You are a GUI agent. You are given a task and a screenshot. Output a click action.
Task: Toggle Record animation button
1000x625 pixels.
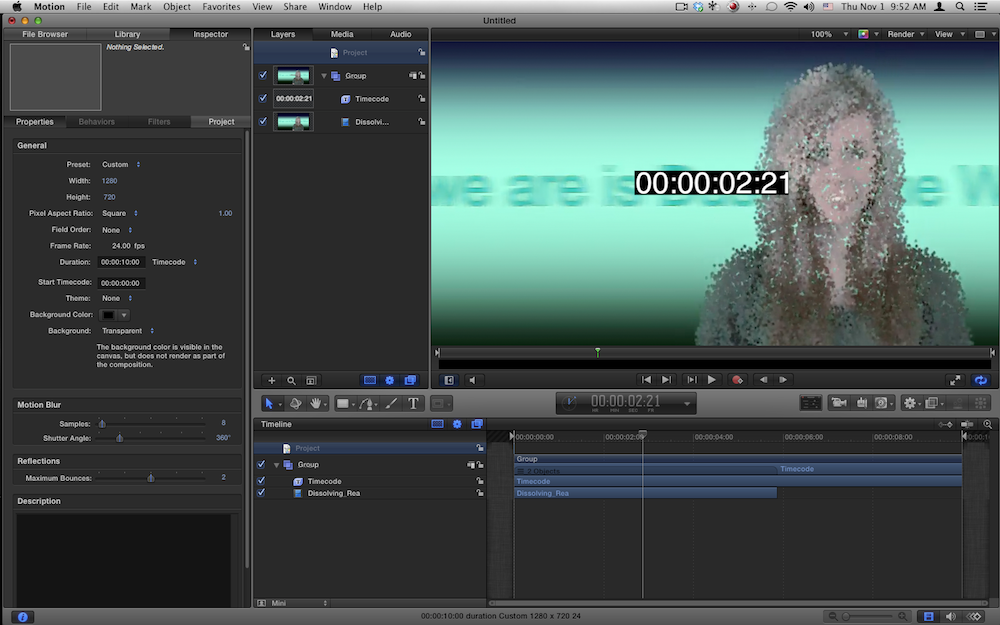click(x=737, y=380)
